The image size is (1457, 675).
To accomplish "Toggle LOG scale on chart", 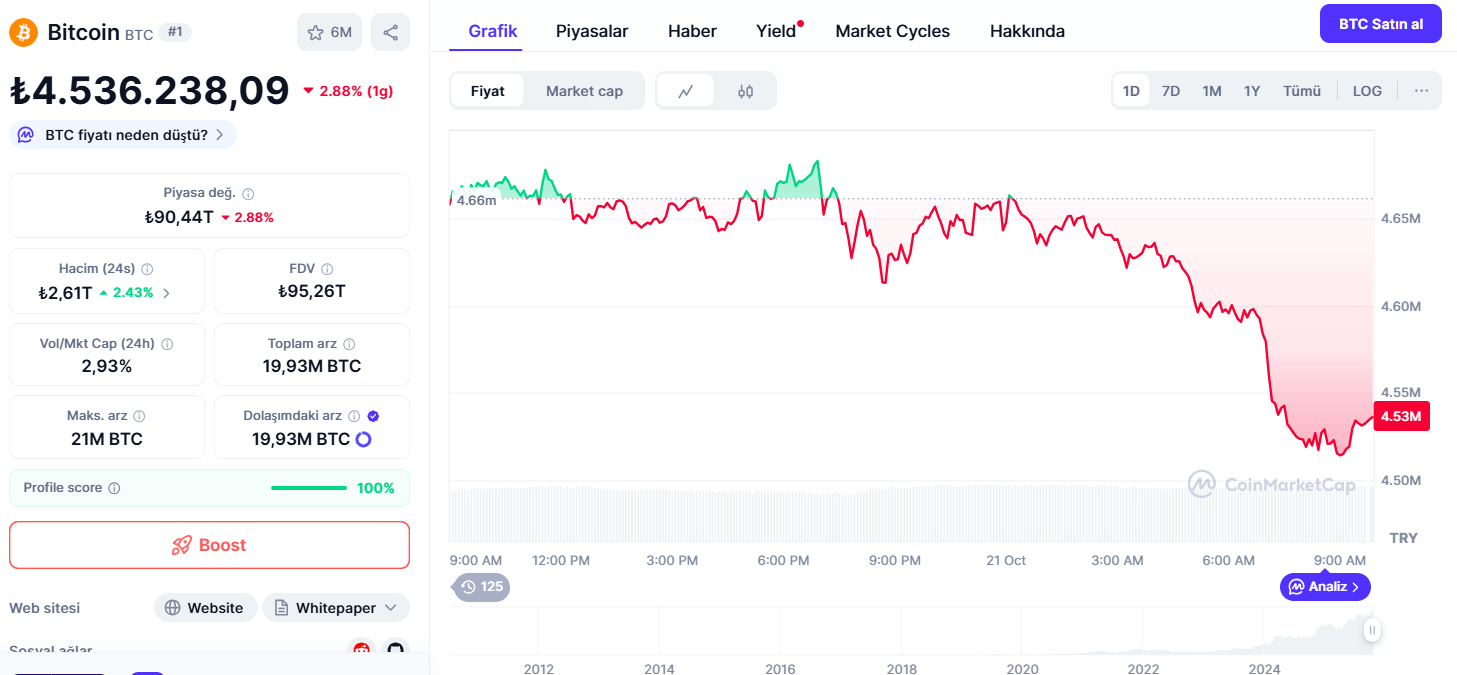I will [x=1367, y=91].
